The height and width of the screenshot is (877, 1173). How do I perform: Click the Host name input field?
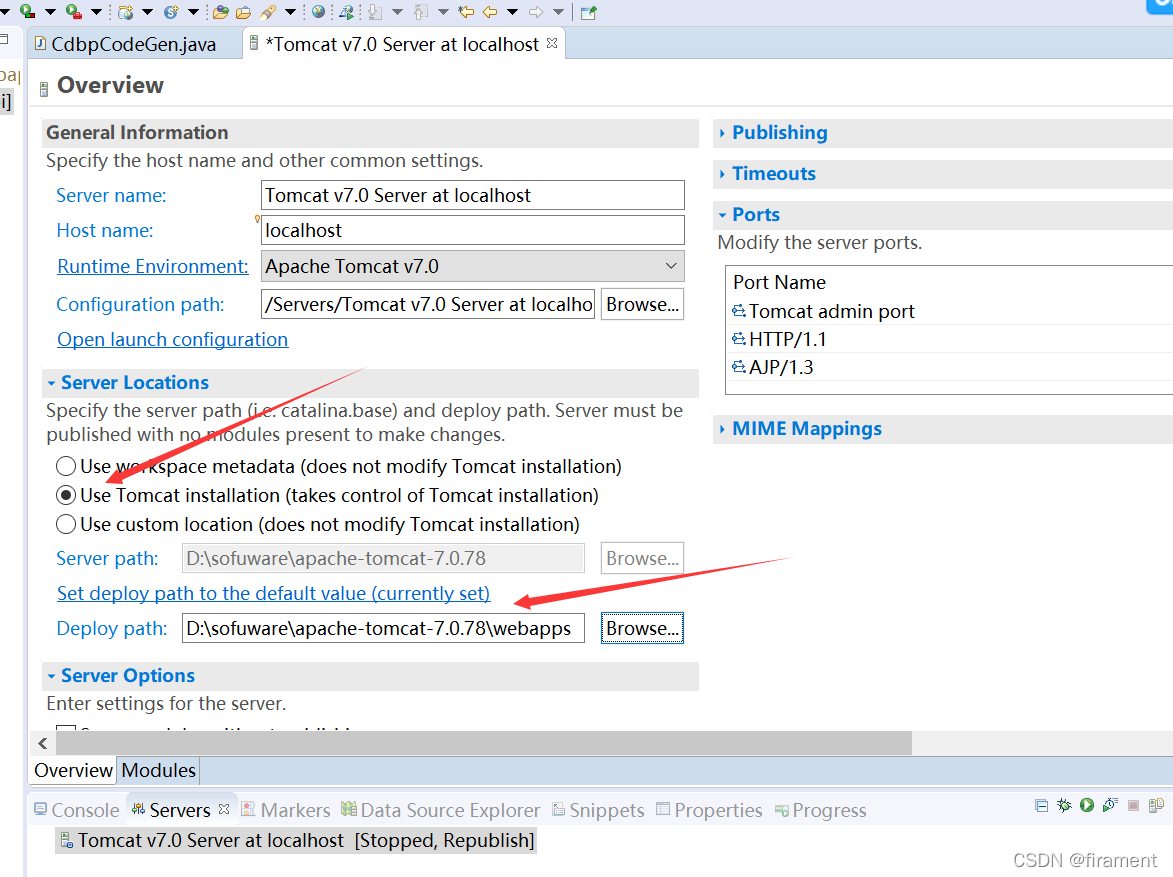point(473,230)
